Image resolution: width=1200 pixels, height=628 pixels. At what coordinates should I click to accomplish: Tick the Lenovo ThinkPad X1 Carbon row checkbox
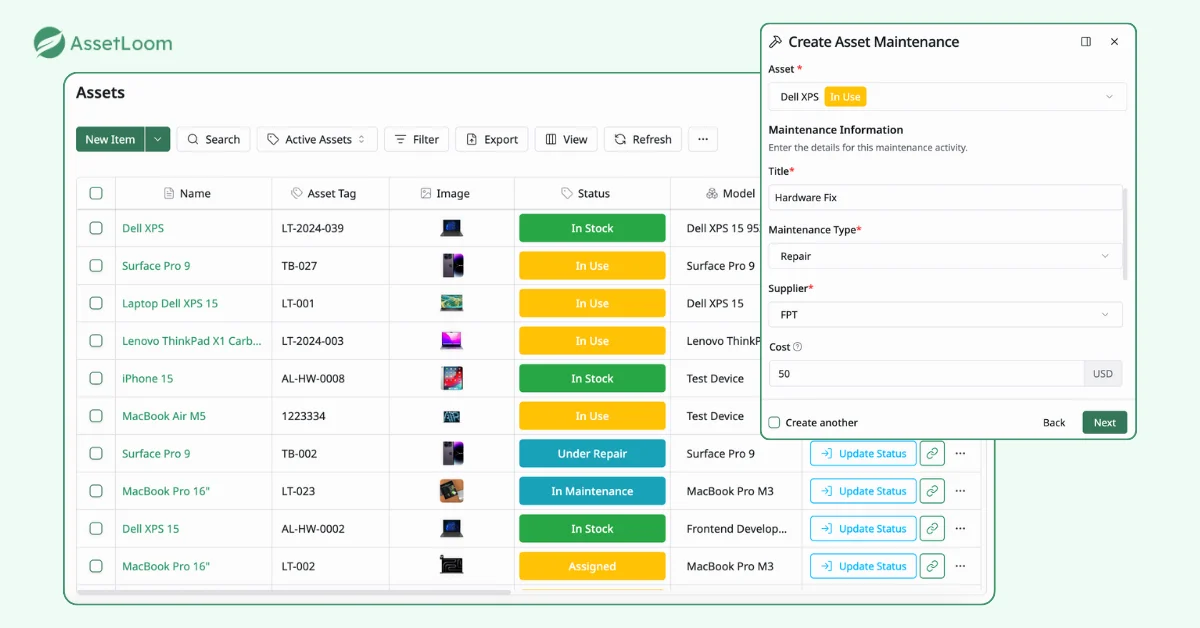tap(96, 341)
